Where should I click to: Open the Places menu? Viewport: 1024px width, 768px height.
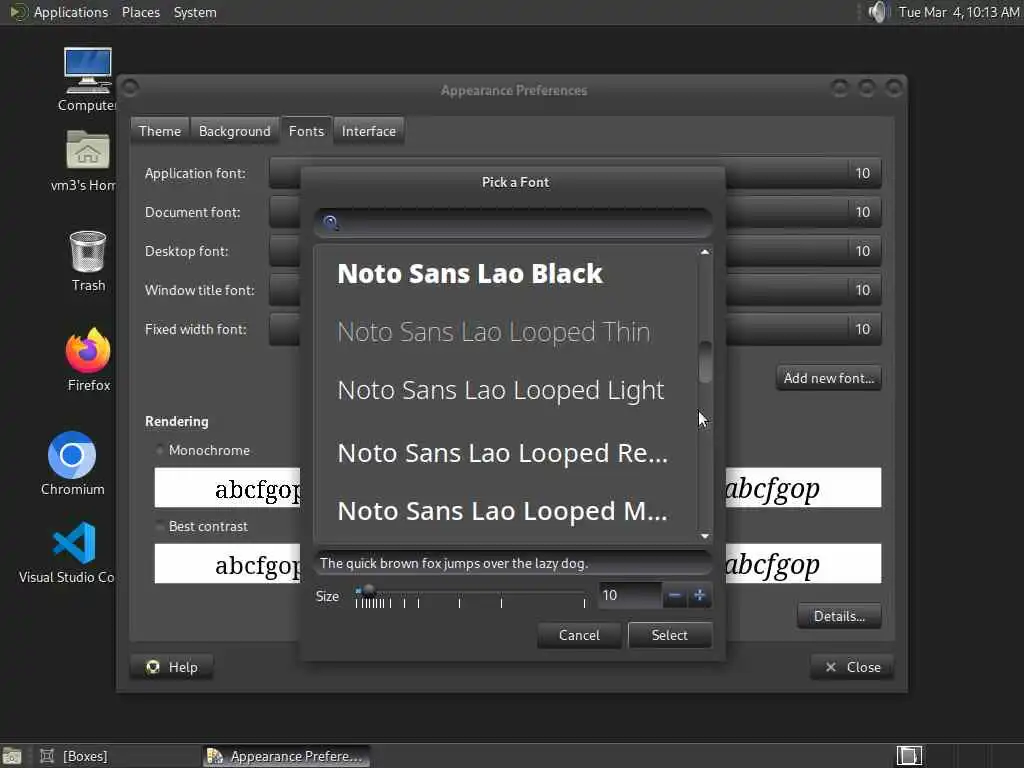click(x=141, y=12)
